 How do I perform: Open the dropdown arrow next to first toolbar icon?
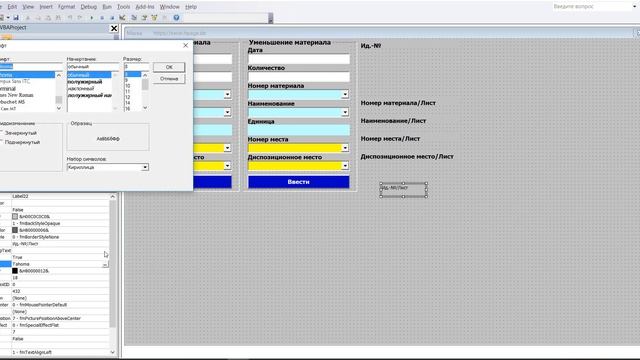[x=8, y=18]
